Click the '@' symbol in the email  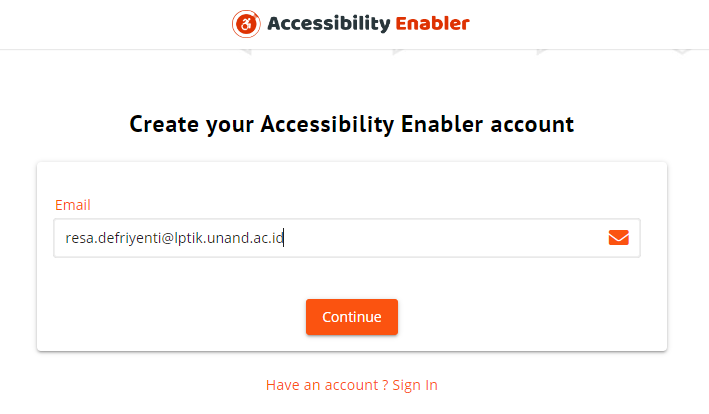[167, 238]
